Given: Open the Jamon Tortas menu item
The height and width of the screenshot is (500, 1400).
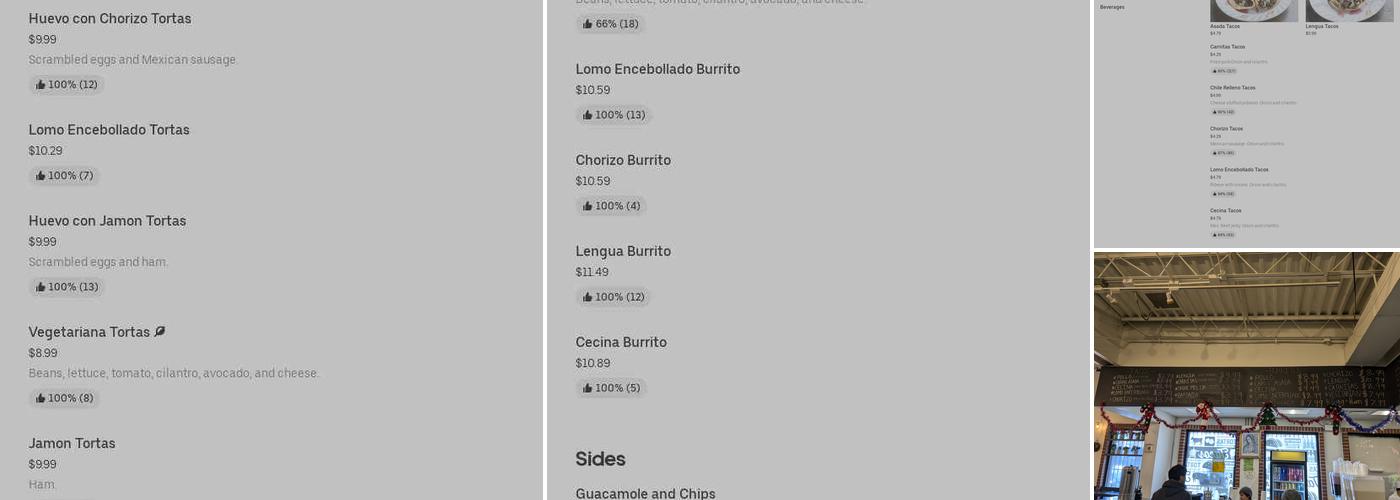Looking at the screenshot, I should click(x=72, y=443).
